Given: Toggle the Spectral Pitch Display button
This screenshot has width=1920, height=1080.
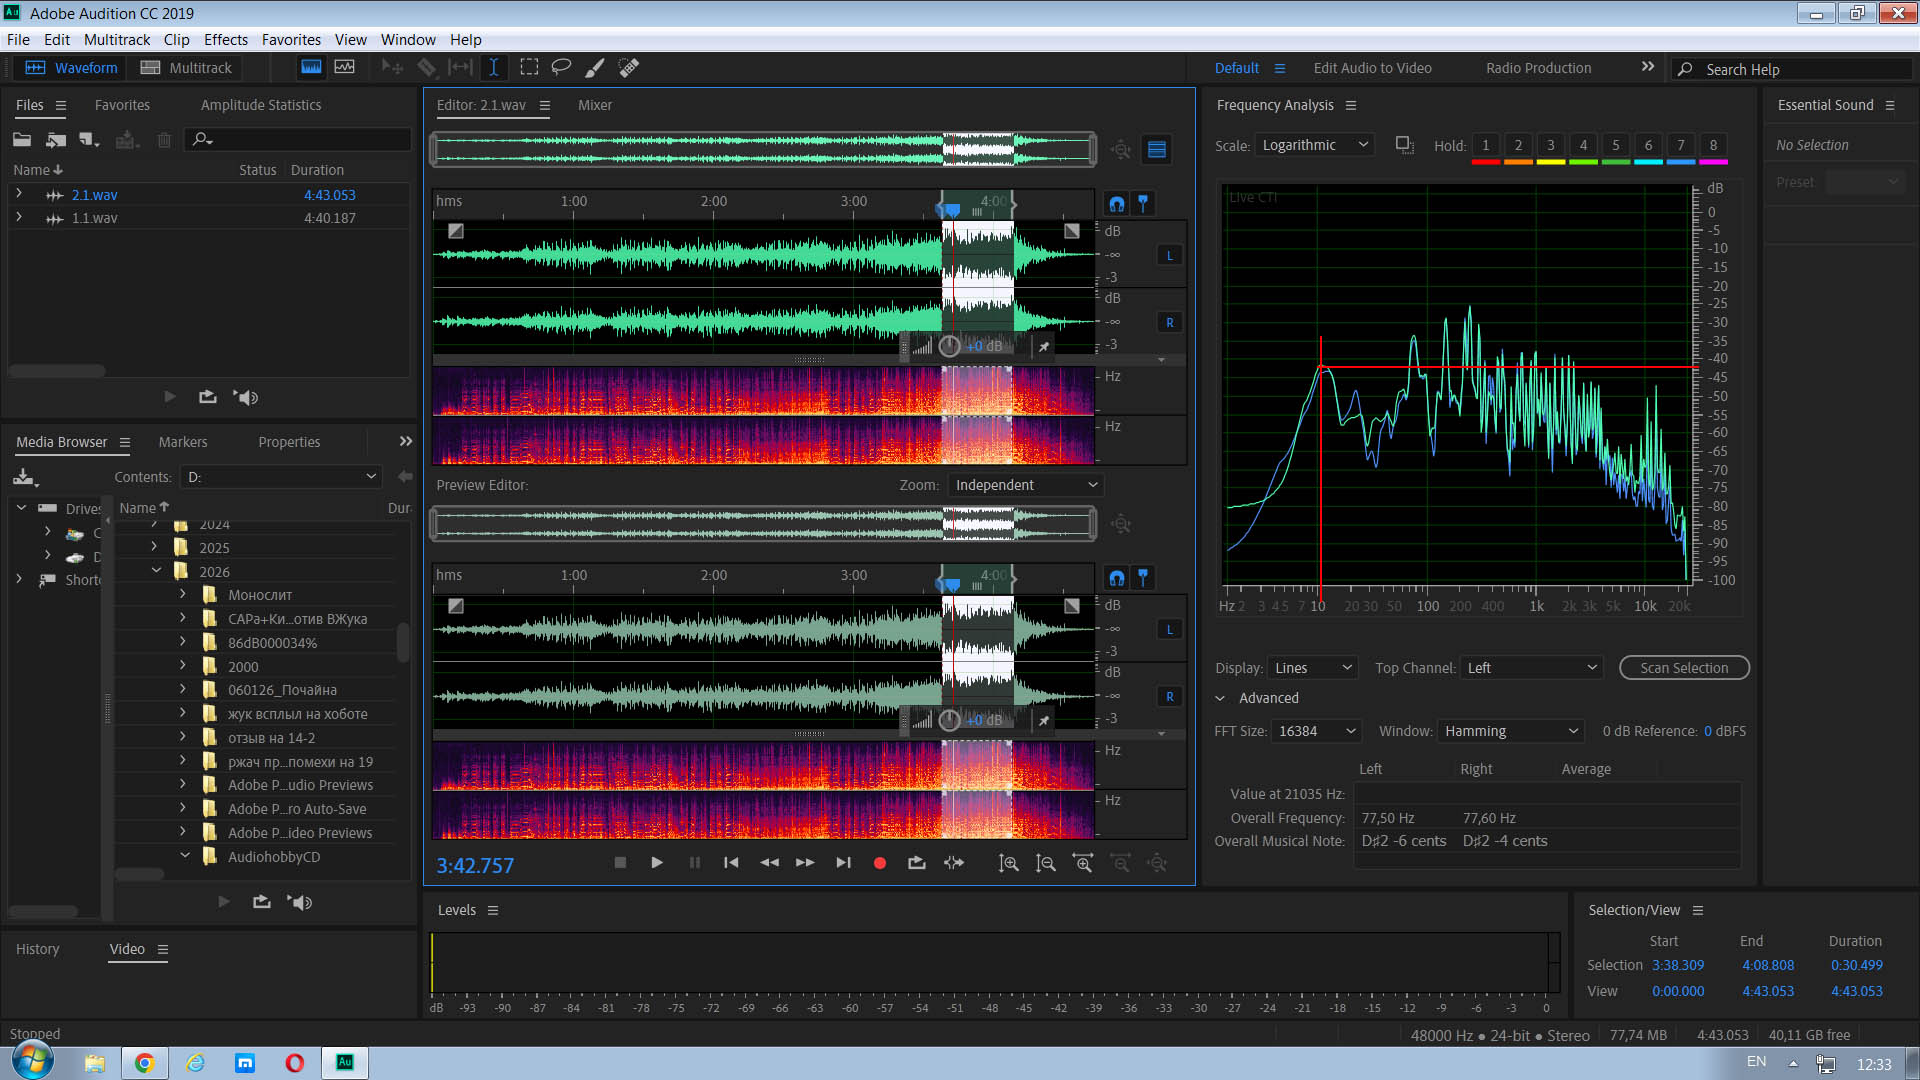Looking at the screenshot, I should point(344,67).
